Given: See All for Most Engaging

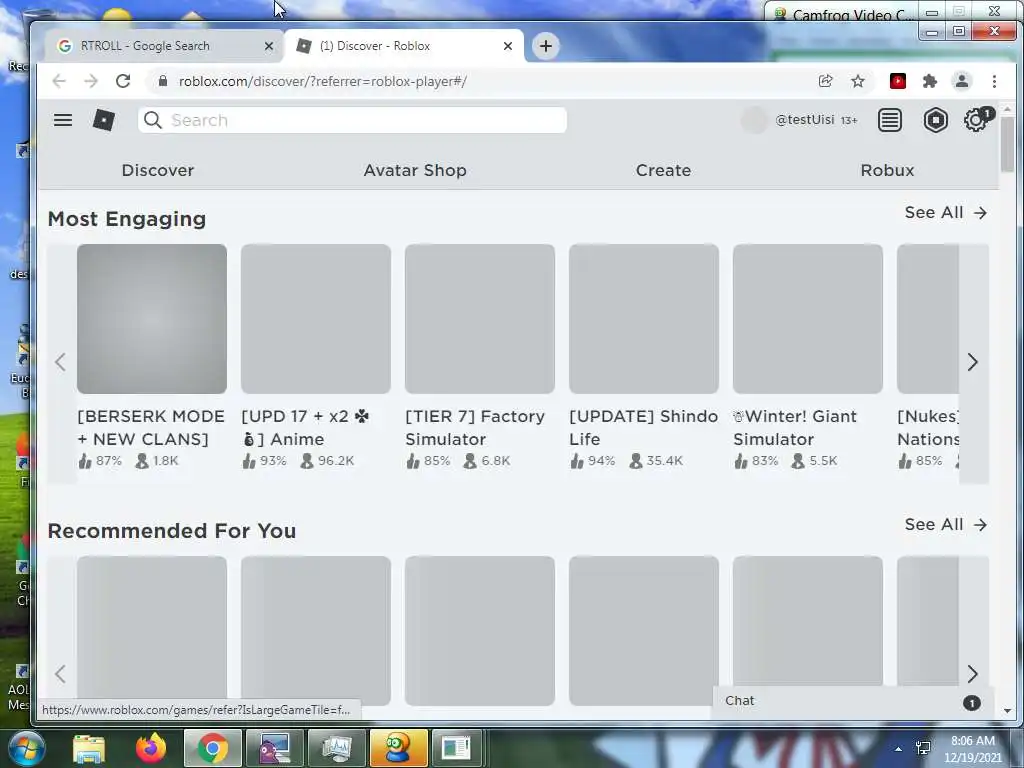Looking at the screenshot, I should click(x=945, y=212).
